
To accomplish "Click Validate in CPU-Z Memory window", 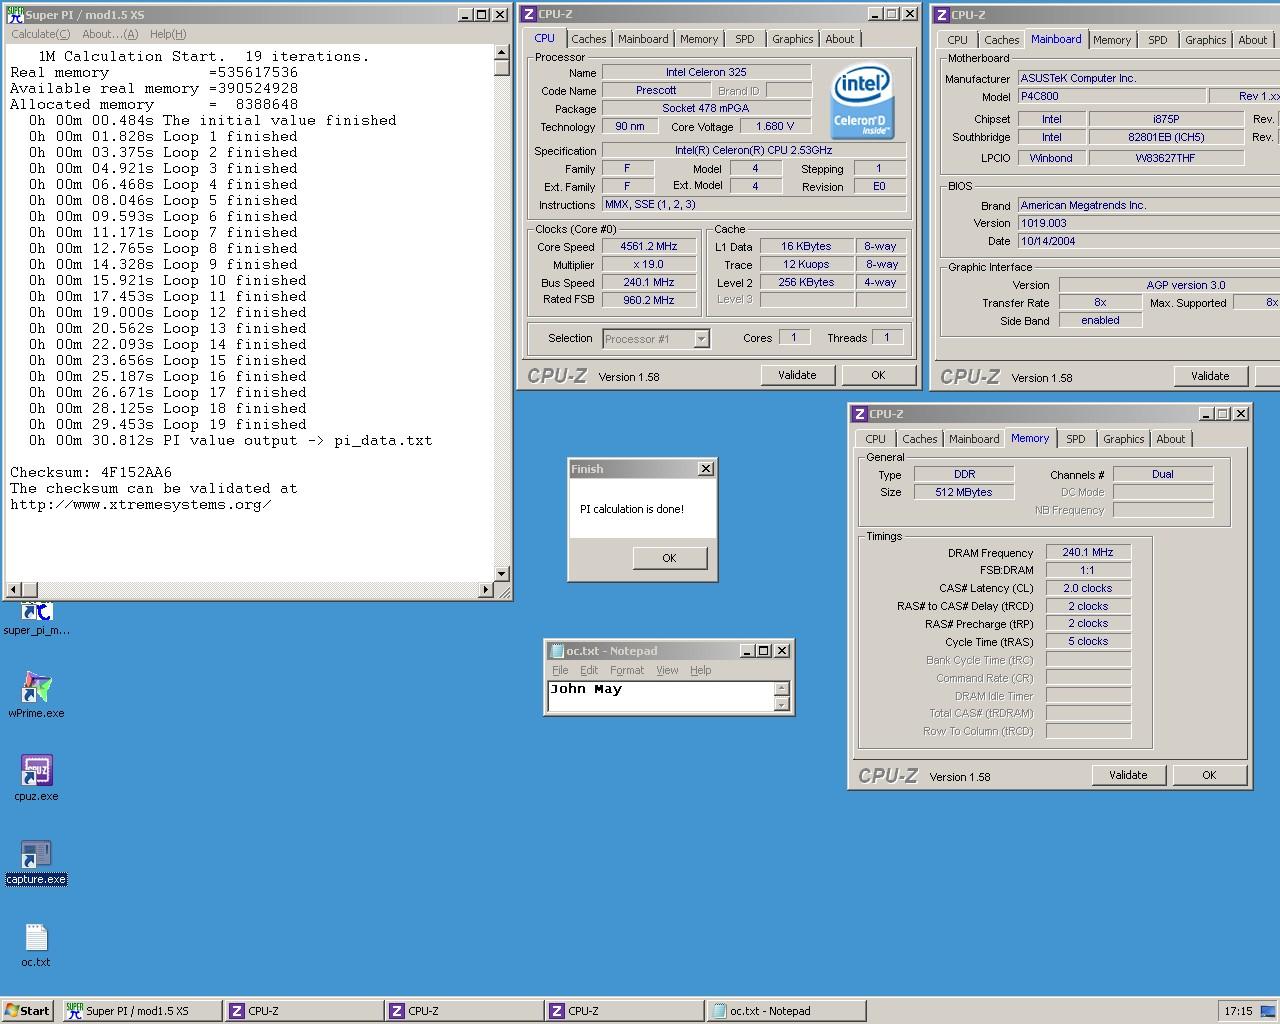I will tap(1128, 775).
